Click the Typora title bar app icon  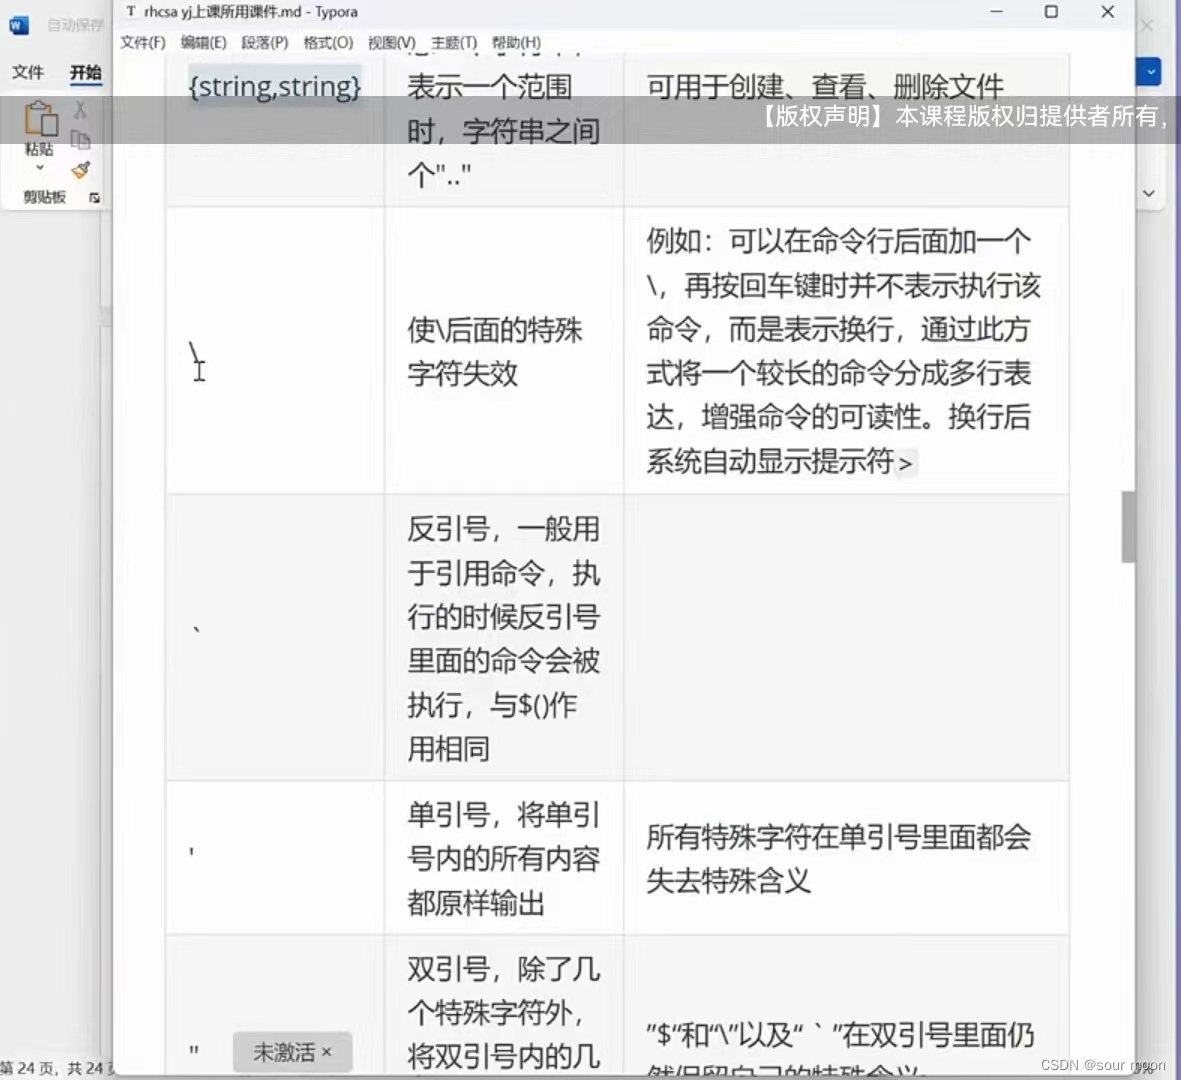(131, 11)
